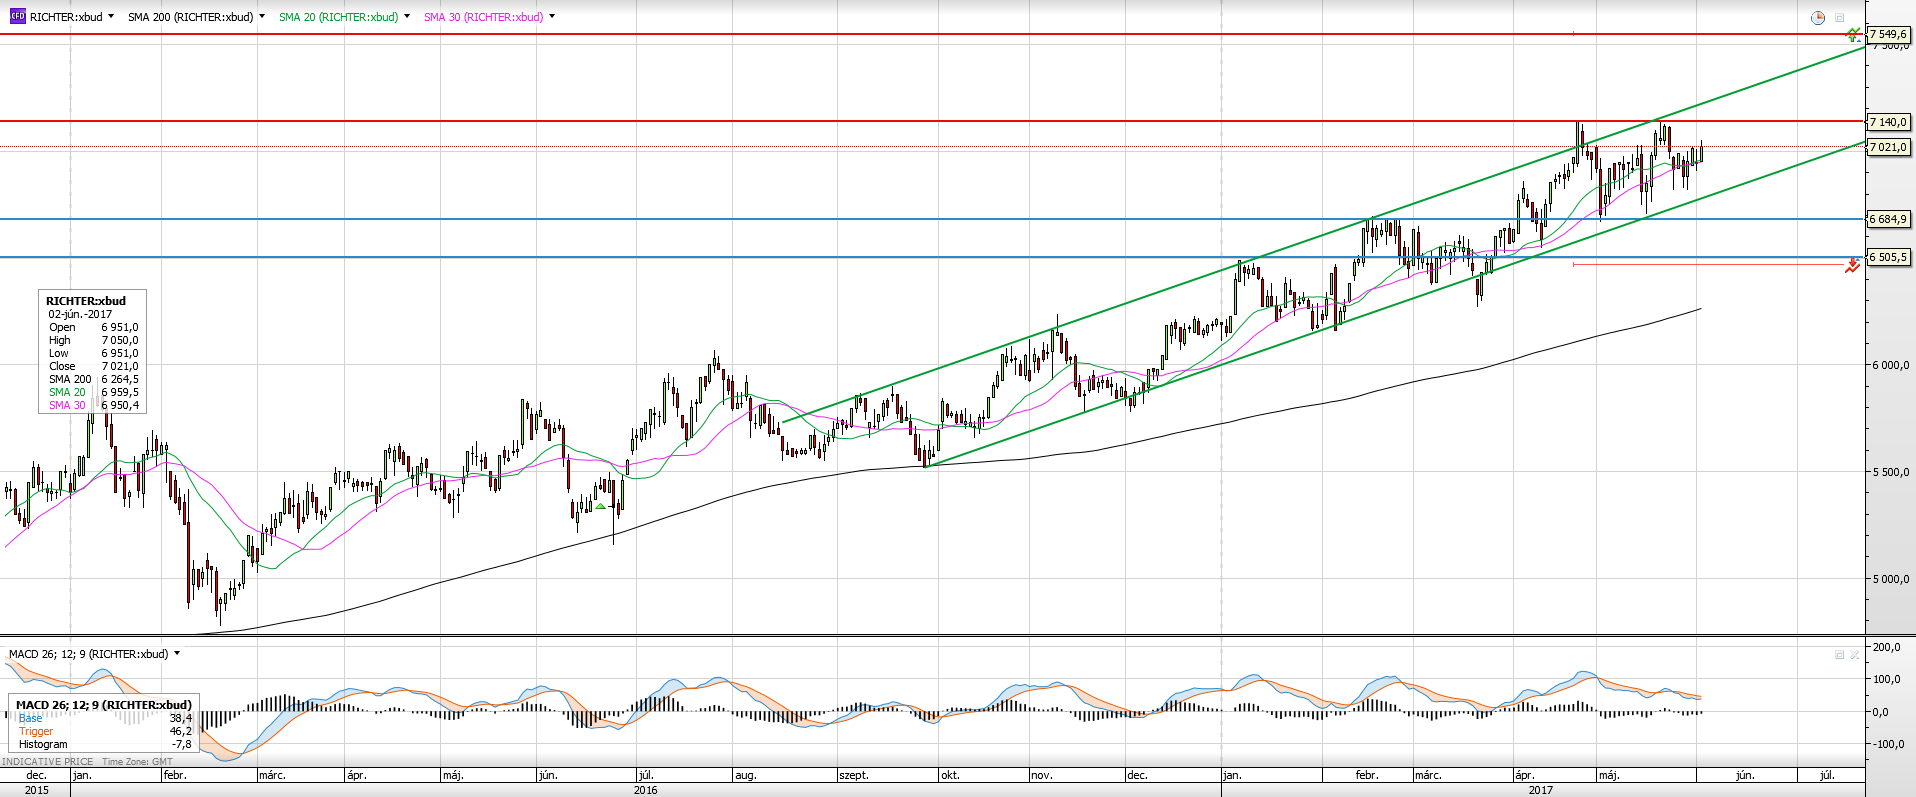This screenshot has height=797, width=1916.
Task: Click the 6 000,0 price axis label
Action: 1890,365
